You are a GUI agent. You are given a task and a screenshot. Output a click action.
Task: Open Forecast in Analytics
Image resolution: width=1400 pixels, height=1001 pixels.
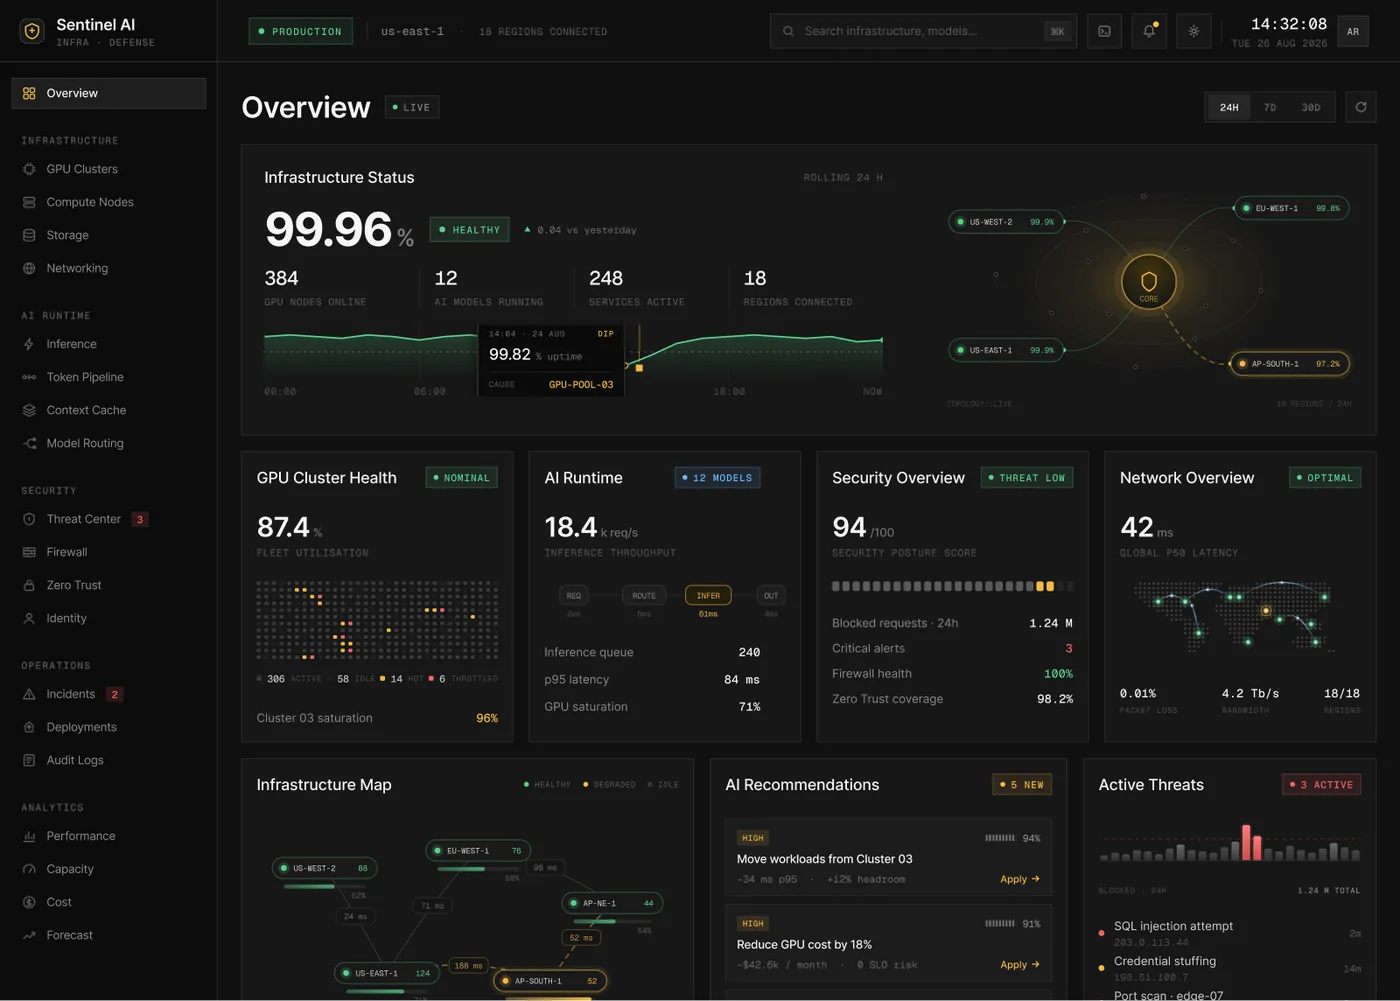[108, 935]
